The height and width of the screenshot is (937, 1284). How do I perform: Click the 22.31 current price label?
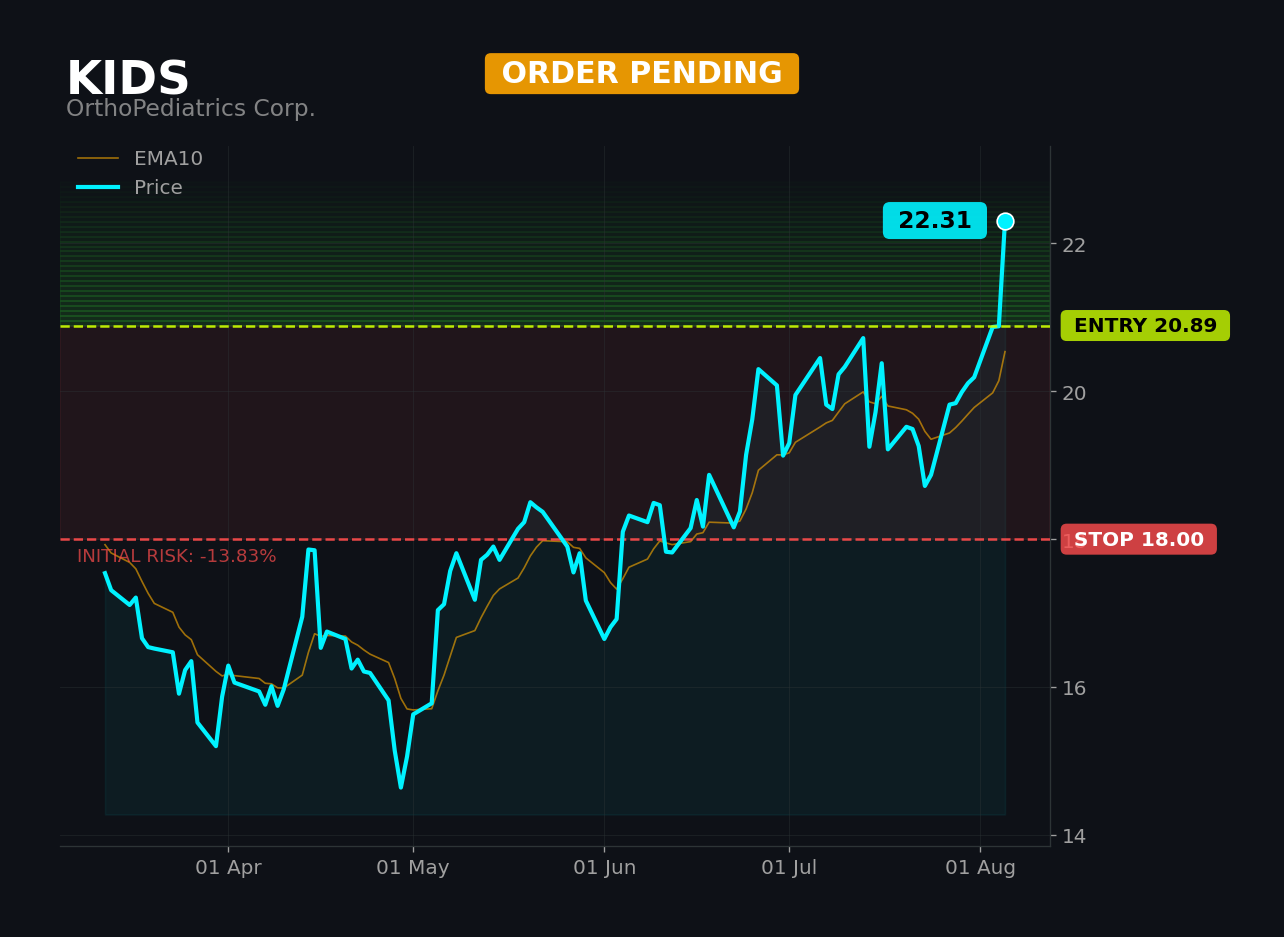point(935,221)
